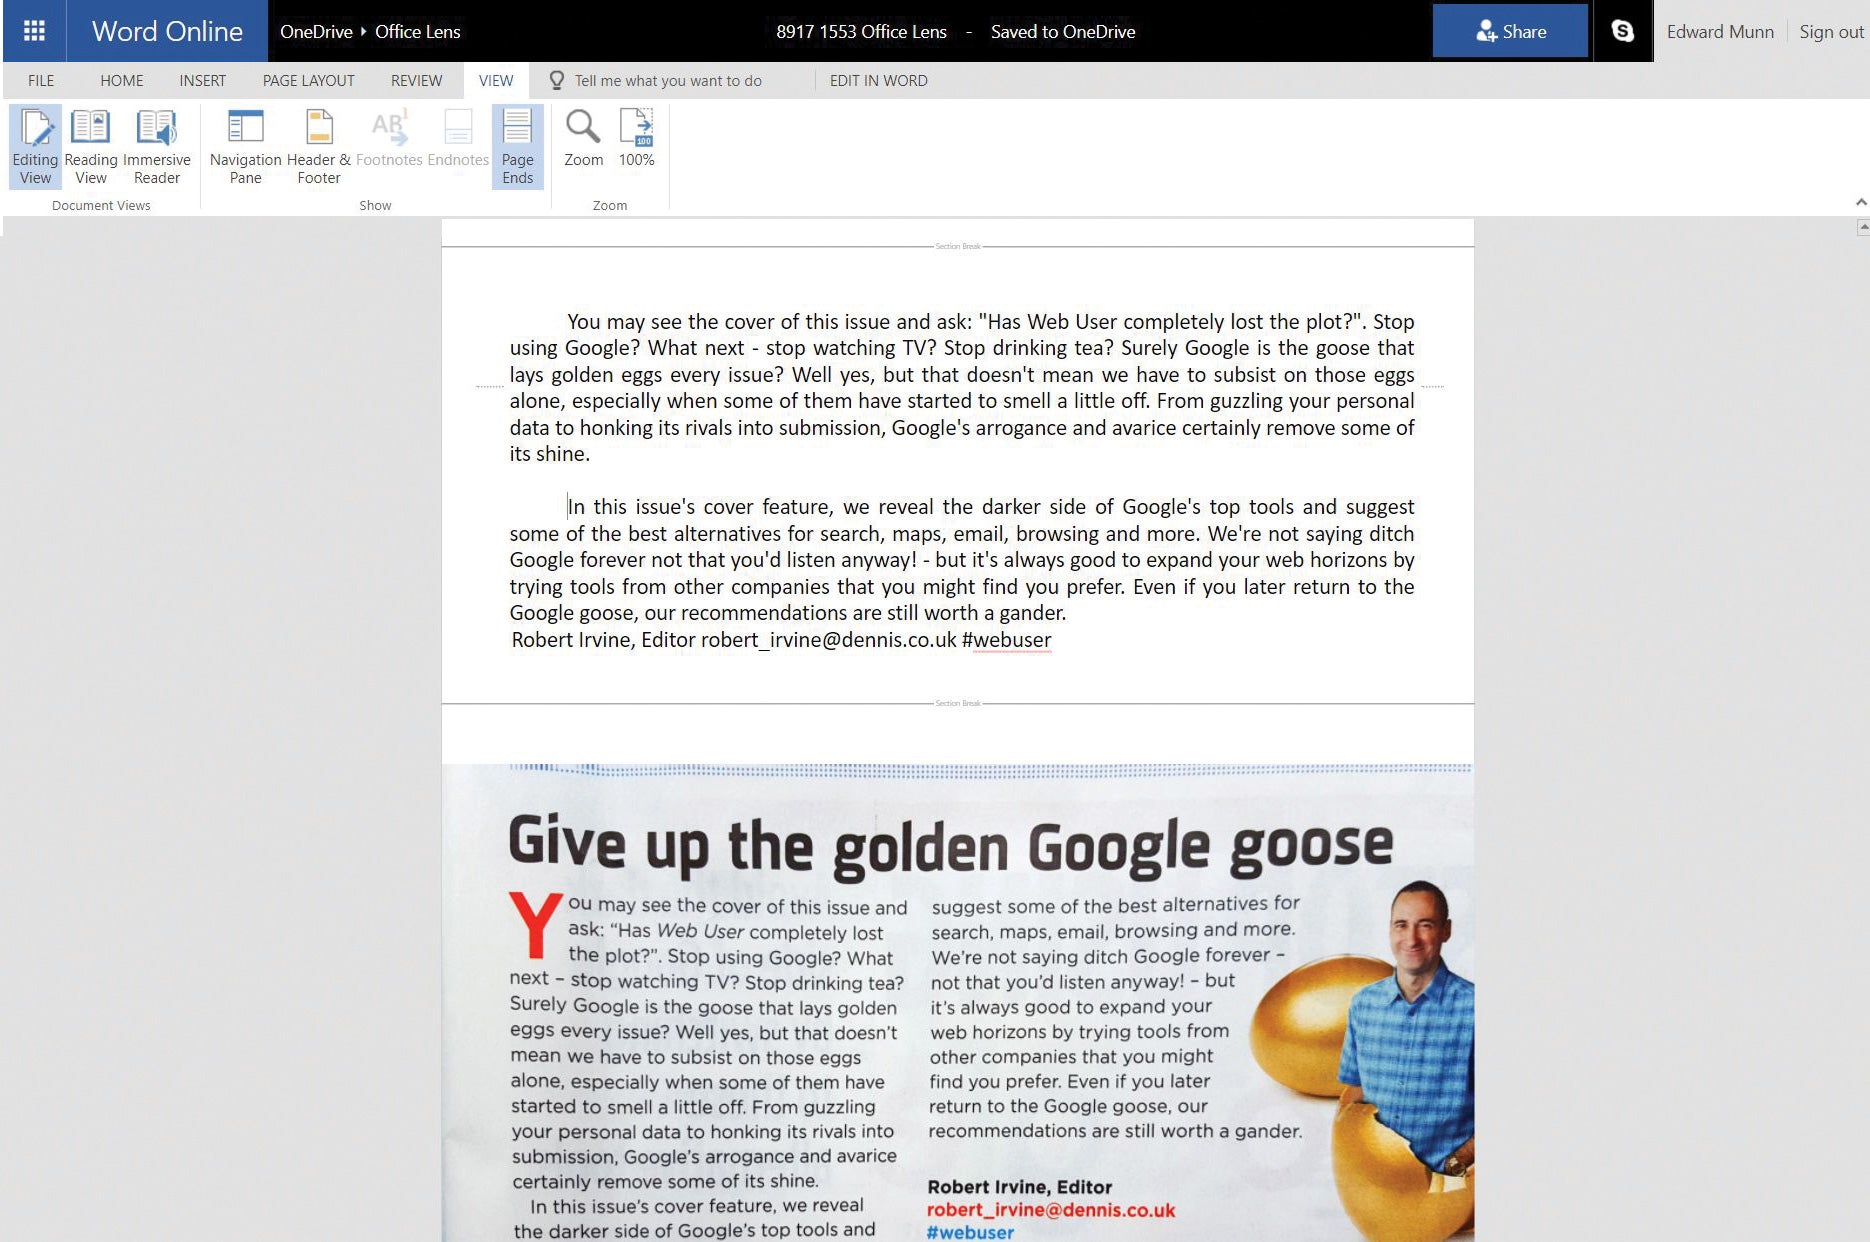This screenshot has height=1242, width=1870.
Task: Click the scroll up arrow of document
Action: coord(1862,228)
